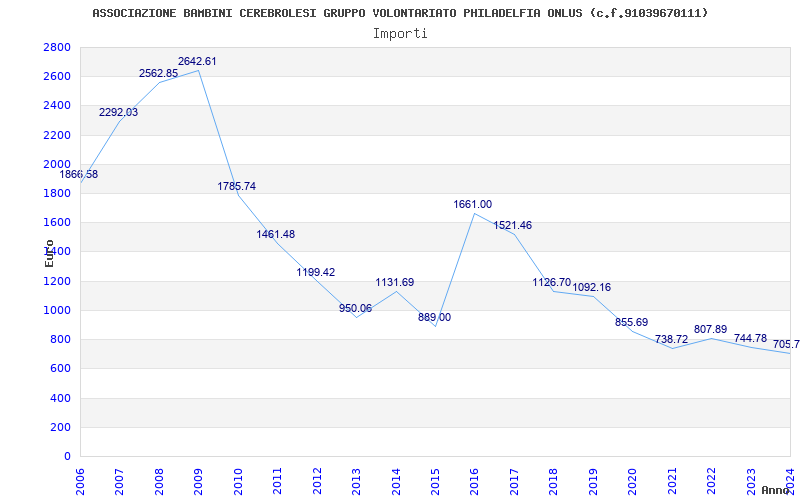Screen dimensions: 800x500
Task: Click the rotated Euro y-axis title
Action: [x=49, y=252]
